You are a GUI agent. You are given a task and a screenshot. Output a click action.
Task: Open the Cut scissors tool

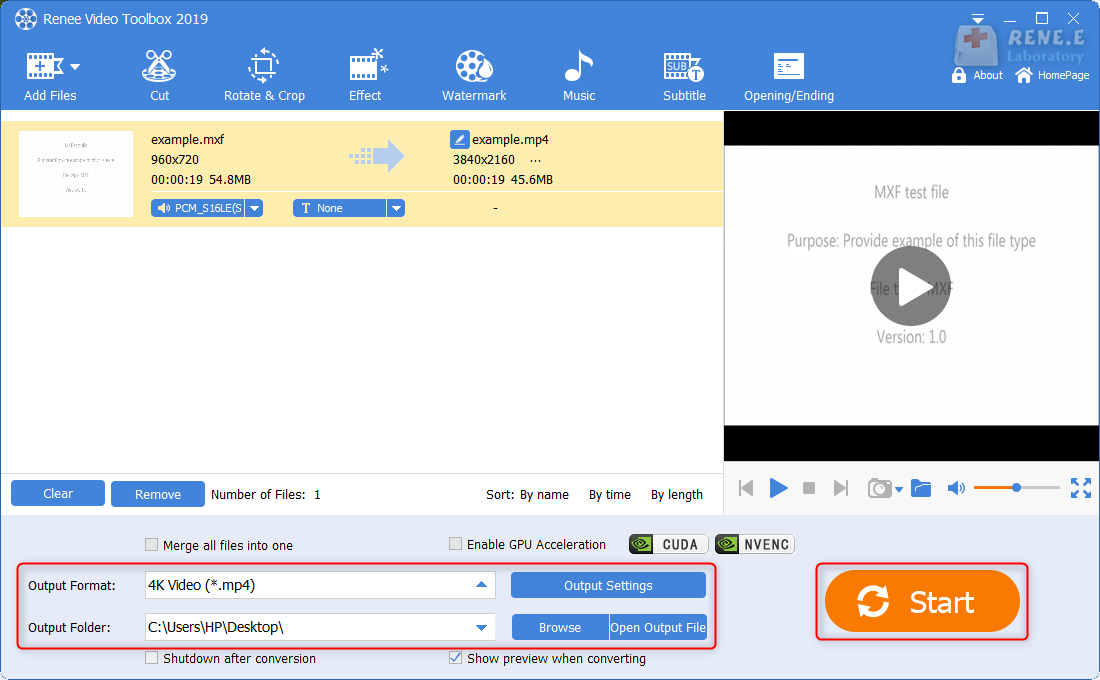point(159,76)
